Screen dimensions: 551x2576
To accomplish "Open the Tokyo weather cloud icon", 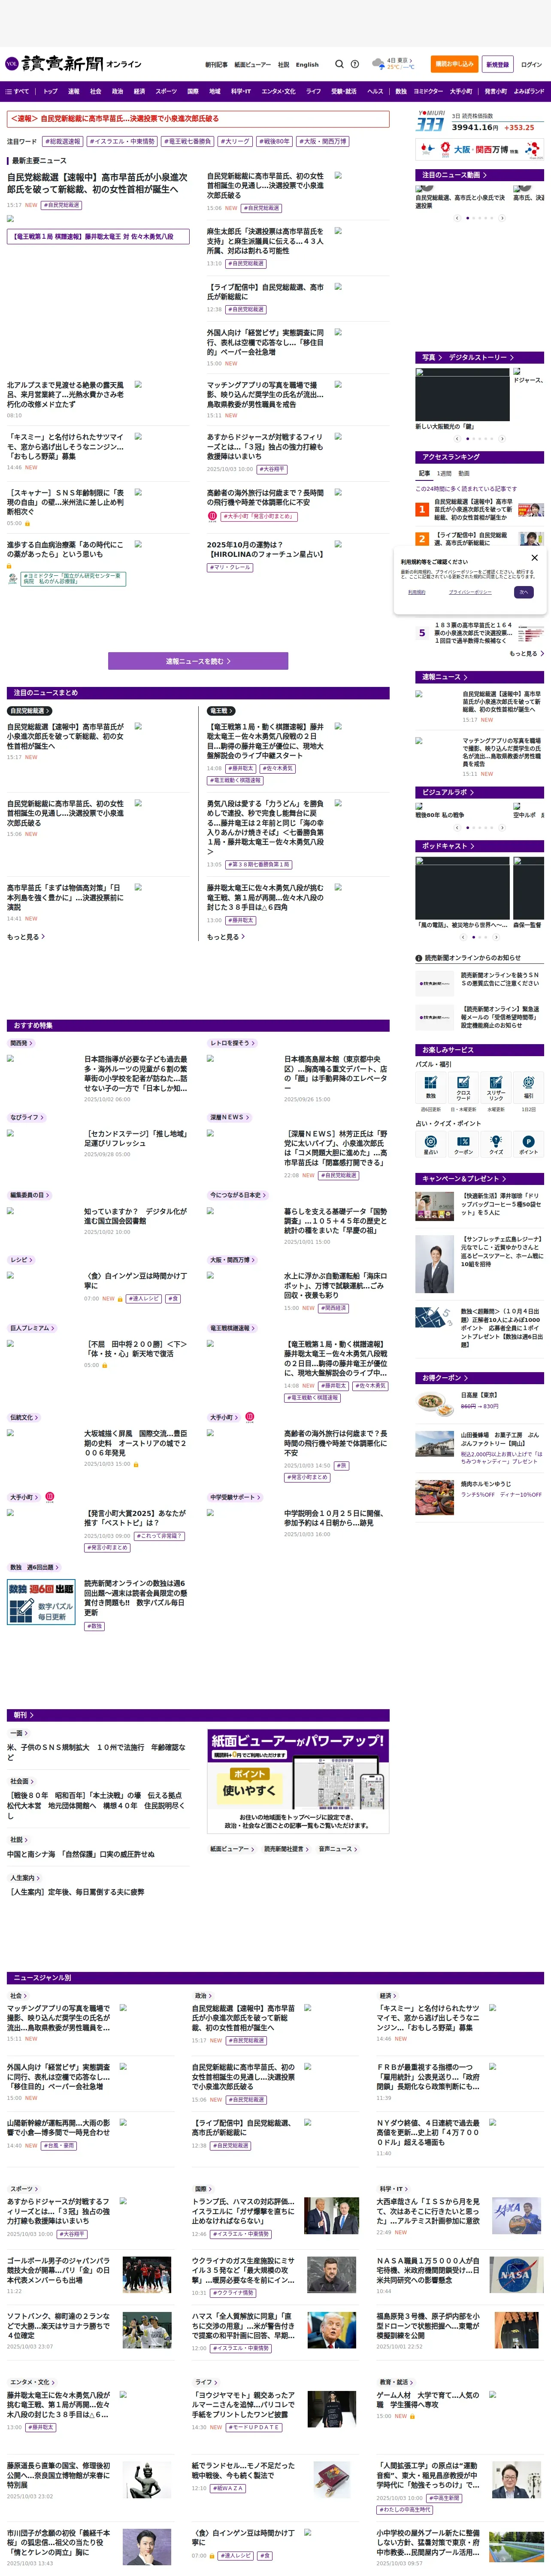I will point(378,64).
